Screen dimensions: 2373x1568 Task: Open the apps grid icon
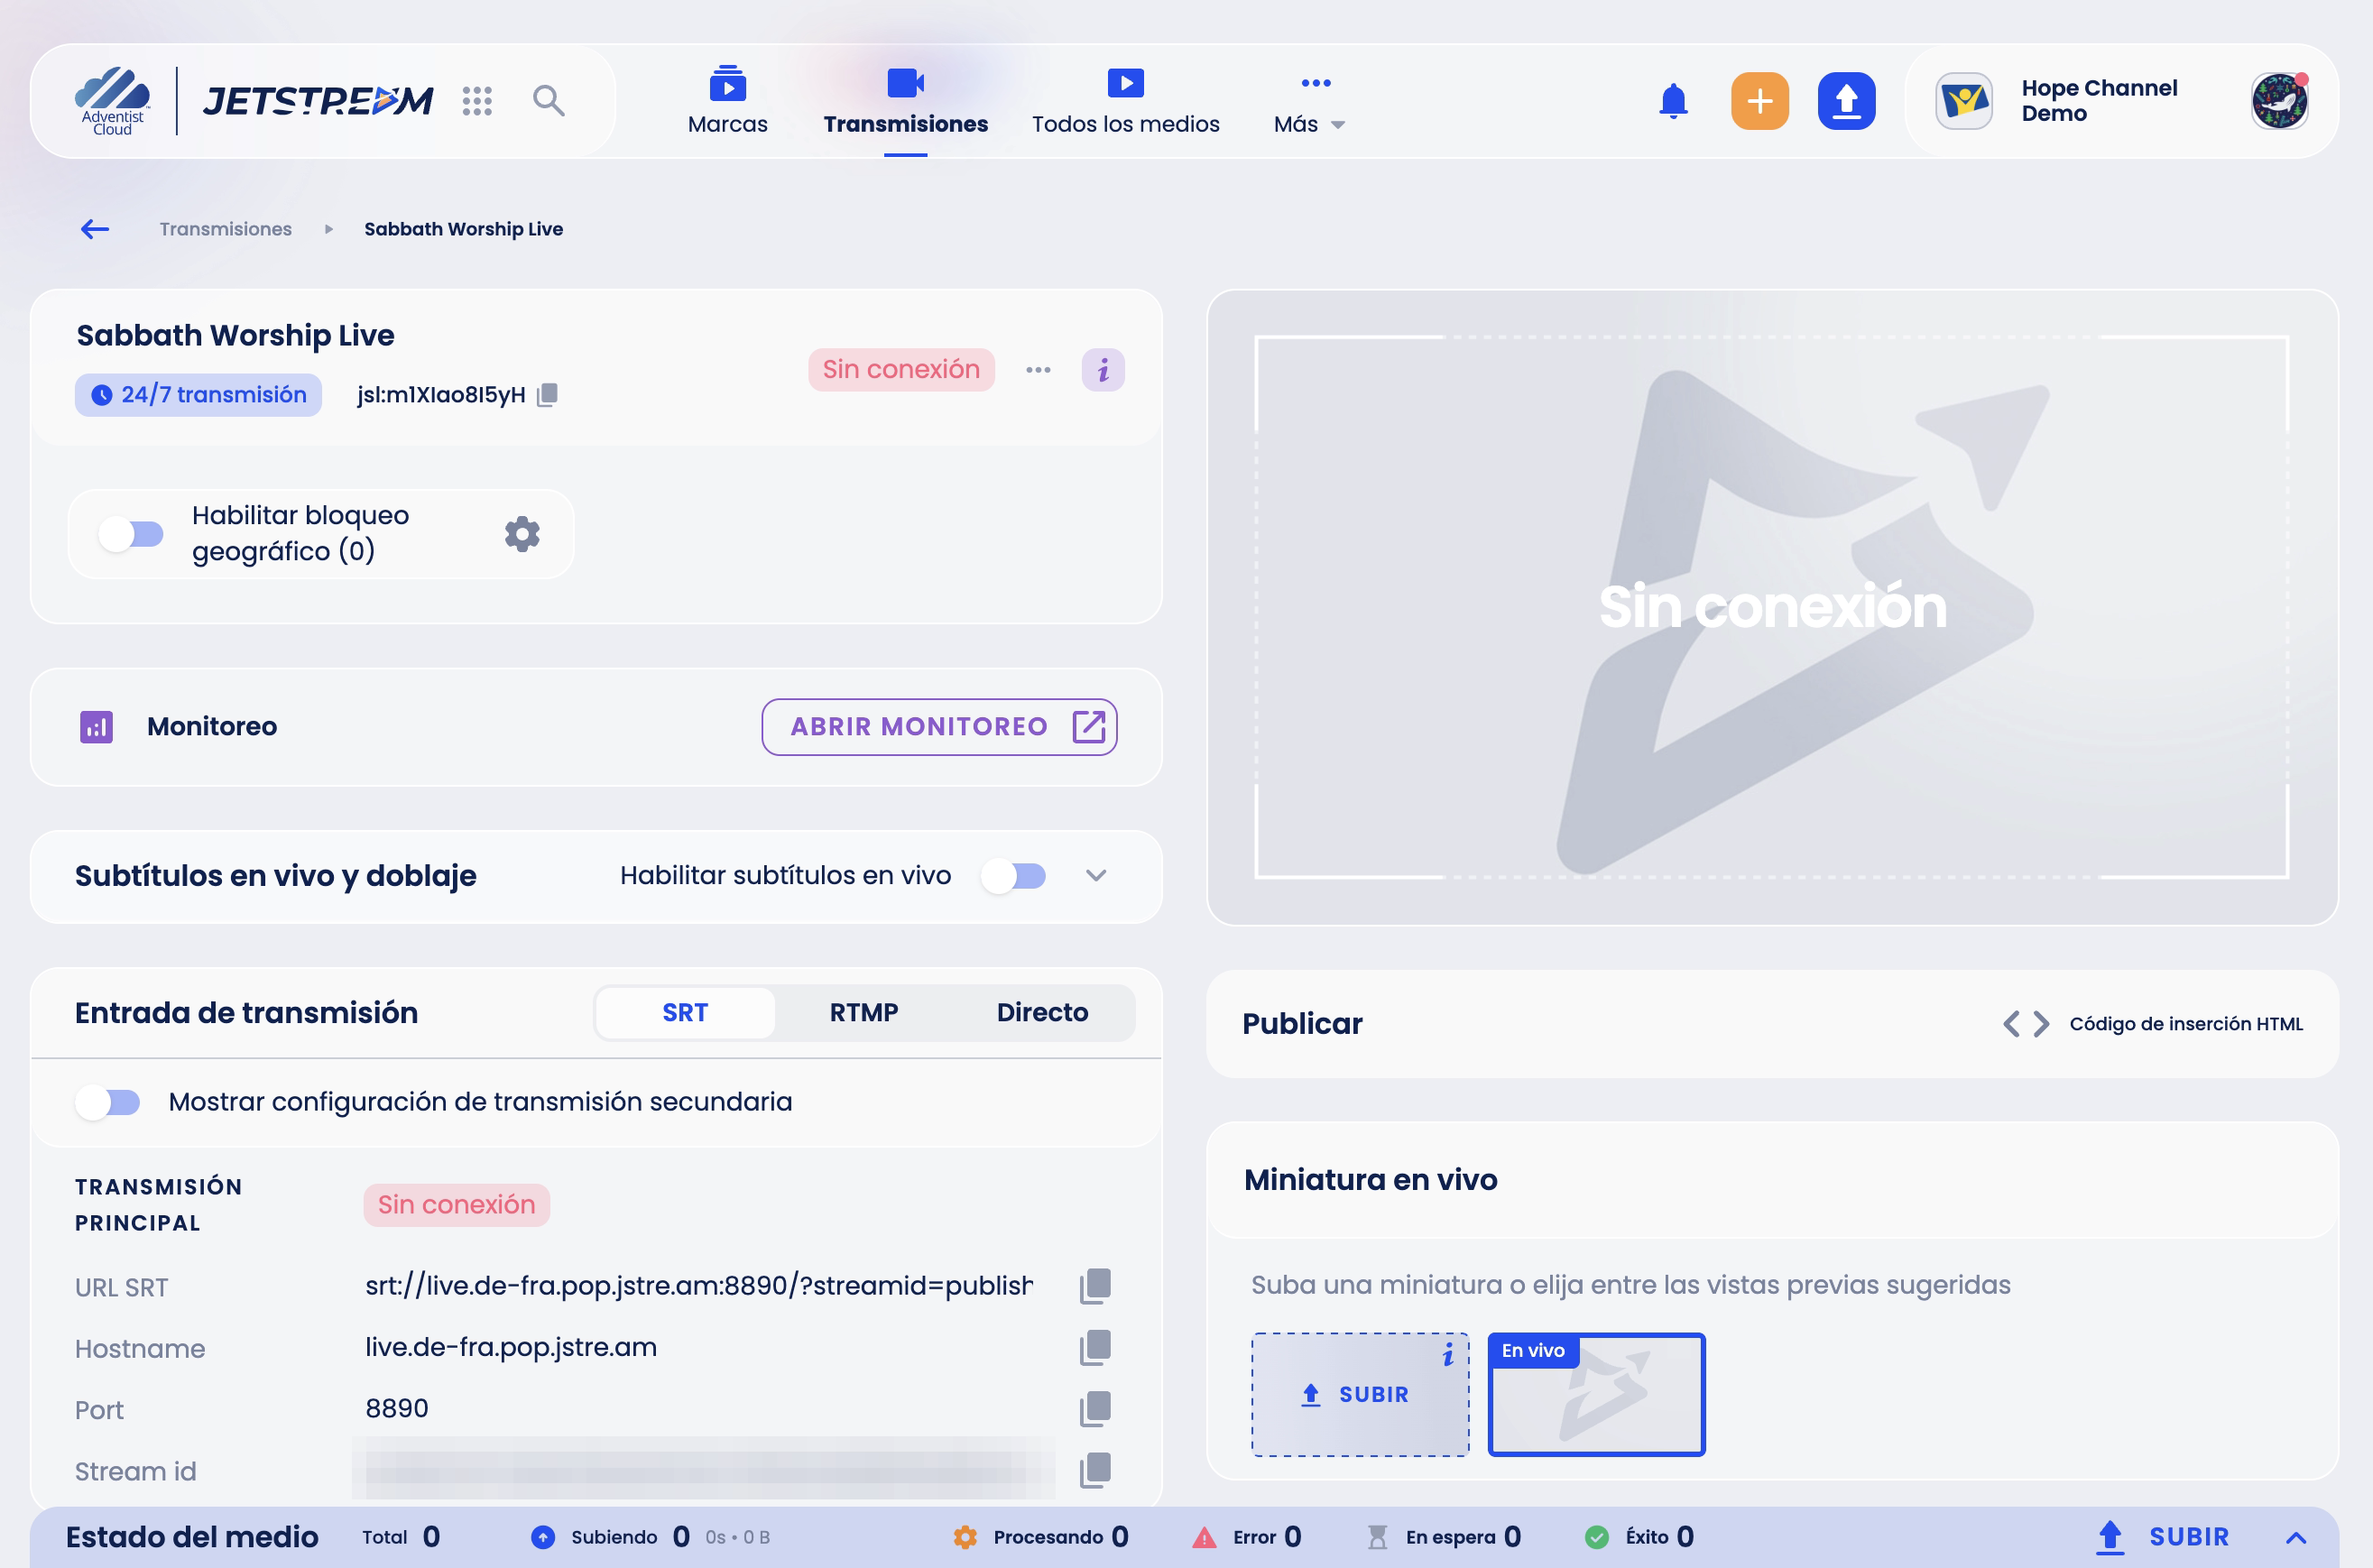[477, 101]
